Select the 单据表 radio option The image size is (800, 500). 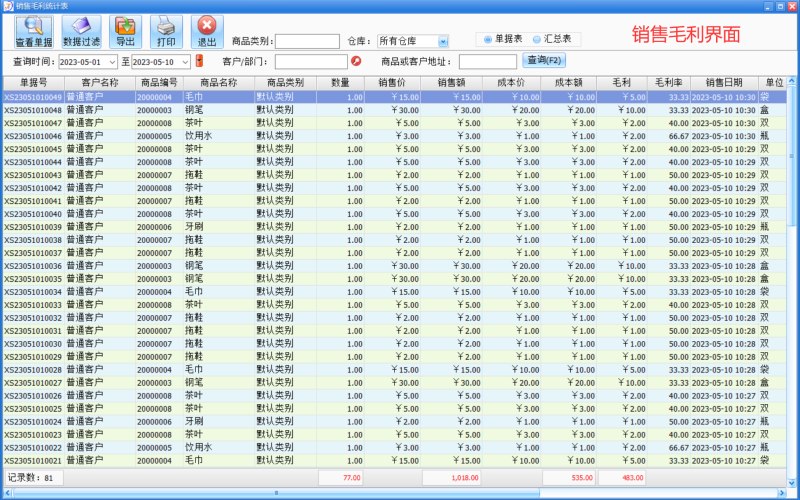click(x=503, y=39)
